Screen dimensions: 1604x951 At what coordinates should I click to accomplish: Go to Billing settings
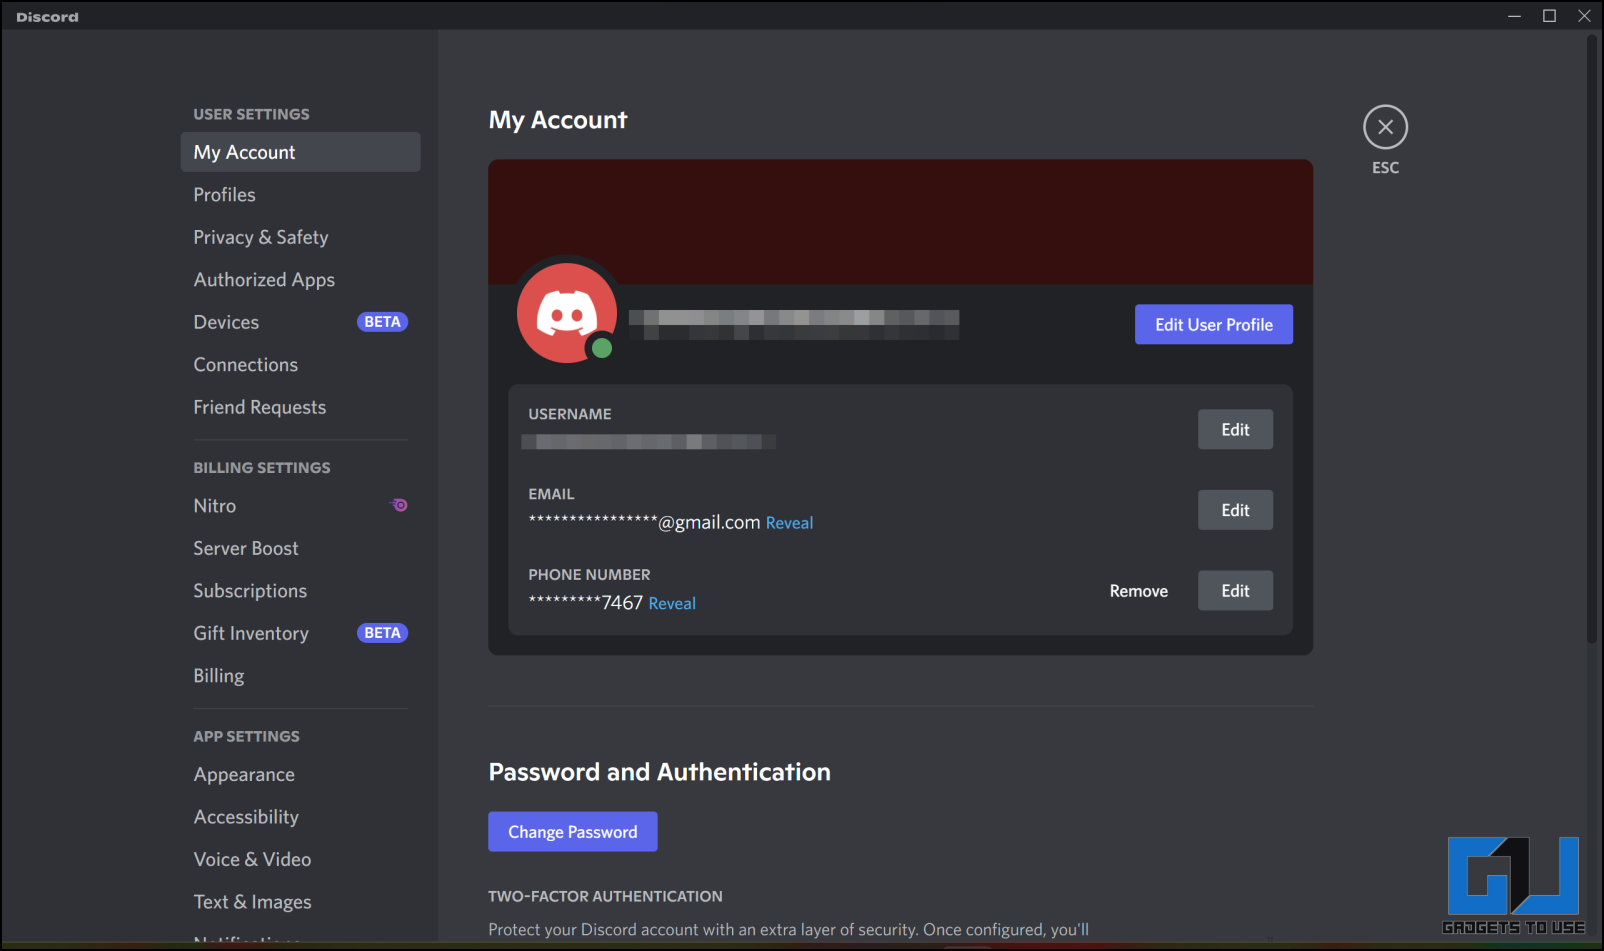[300, 676]
